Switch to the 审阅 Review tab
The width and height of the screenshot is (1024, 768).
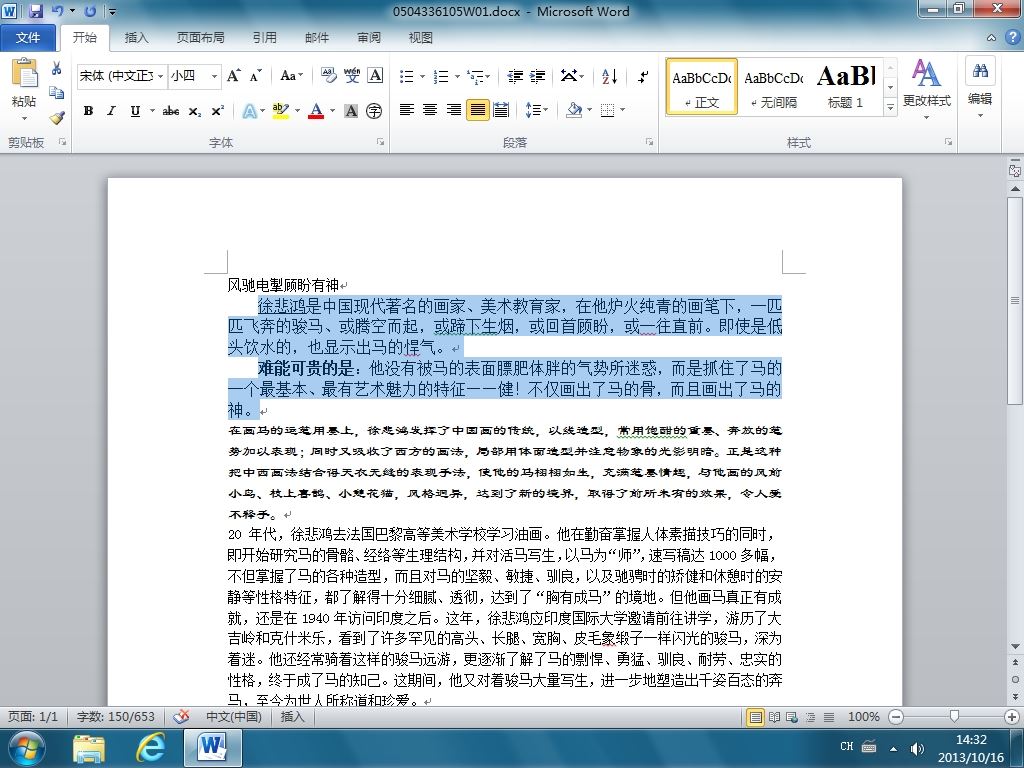(x=369, y=38)
